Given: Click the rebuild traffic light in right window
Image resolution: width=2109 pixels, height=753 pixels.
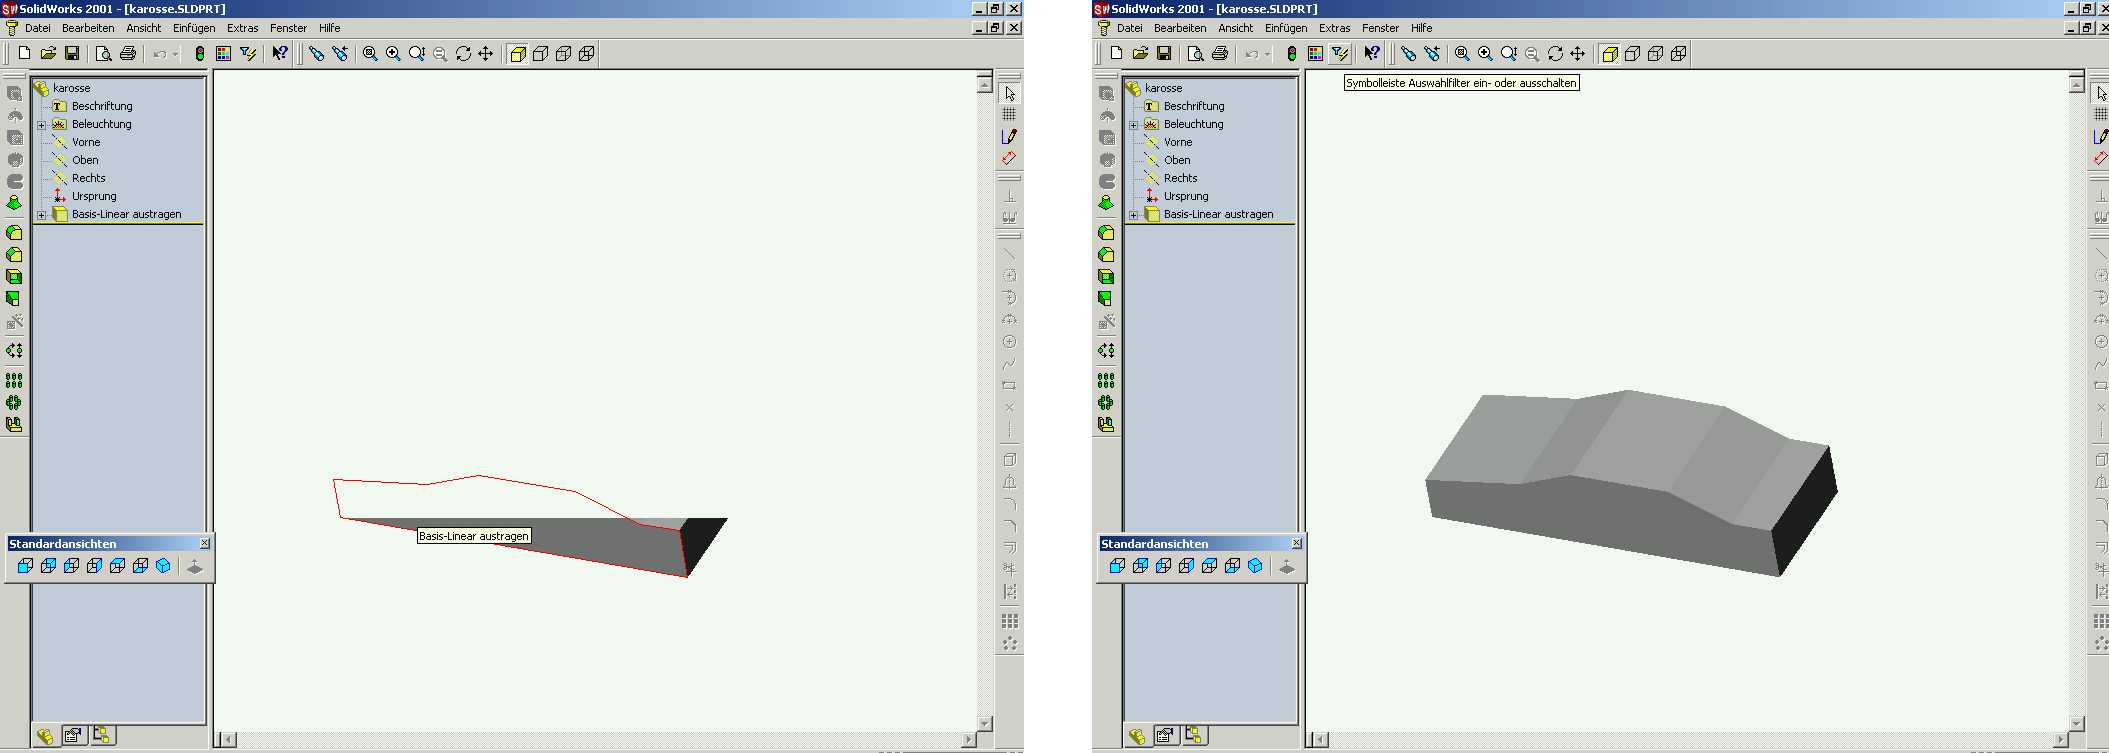Looking at the screenshot, I should (x=1291, y=53).
